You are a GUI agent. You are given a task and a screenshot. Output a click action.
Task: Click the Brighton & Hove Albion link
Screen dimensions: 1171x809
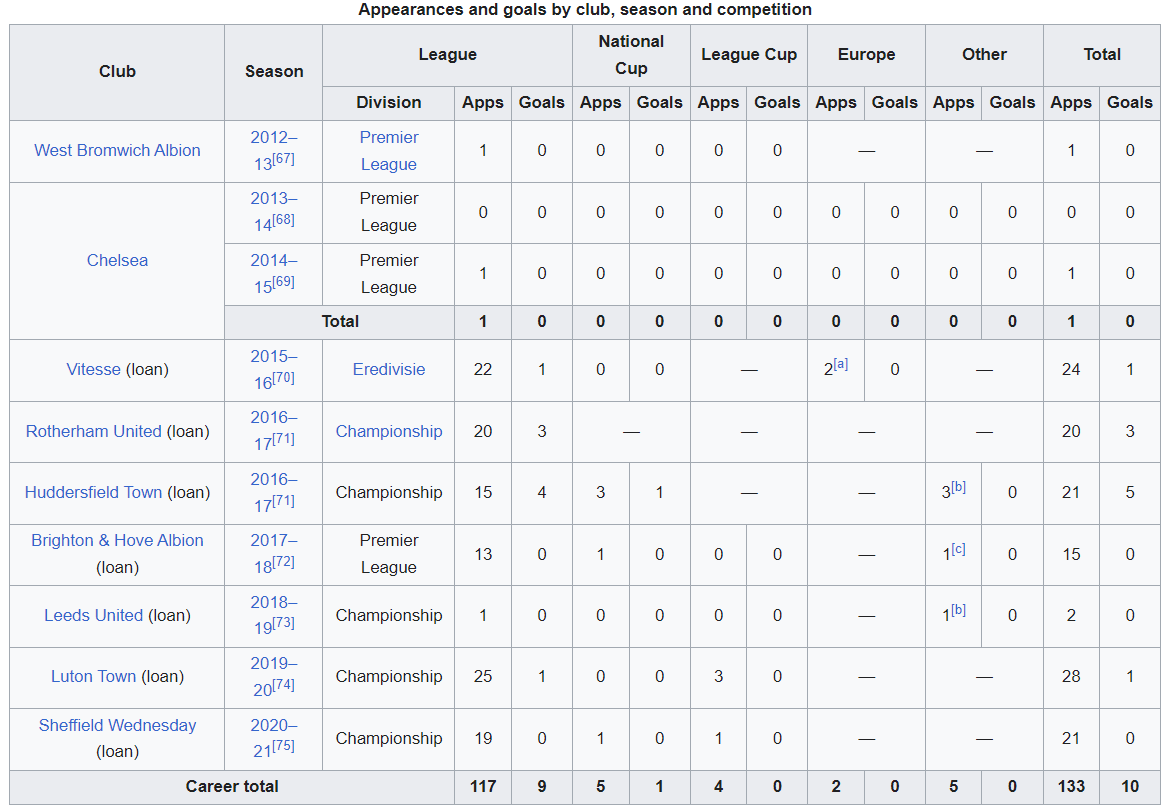[x=117, y=541]
